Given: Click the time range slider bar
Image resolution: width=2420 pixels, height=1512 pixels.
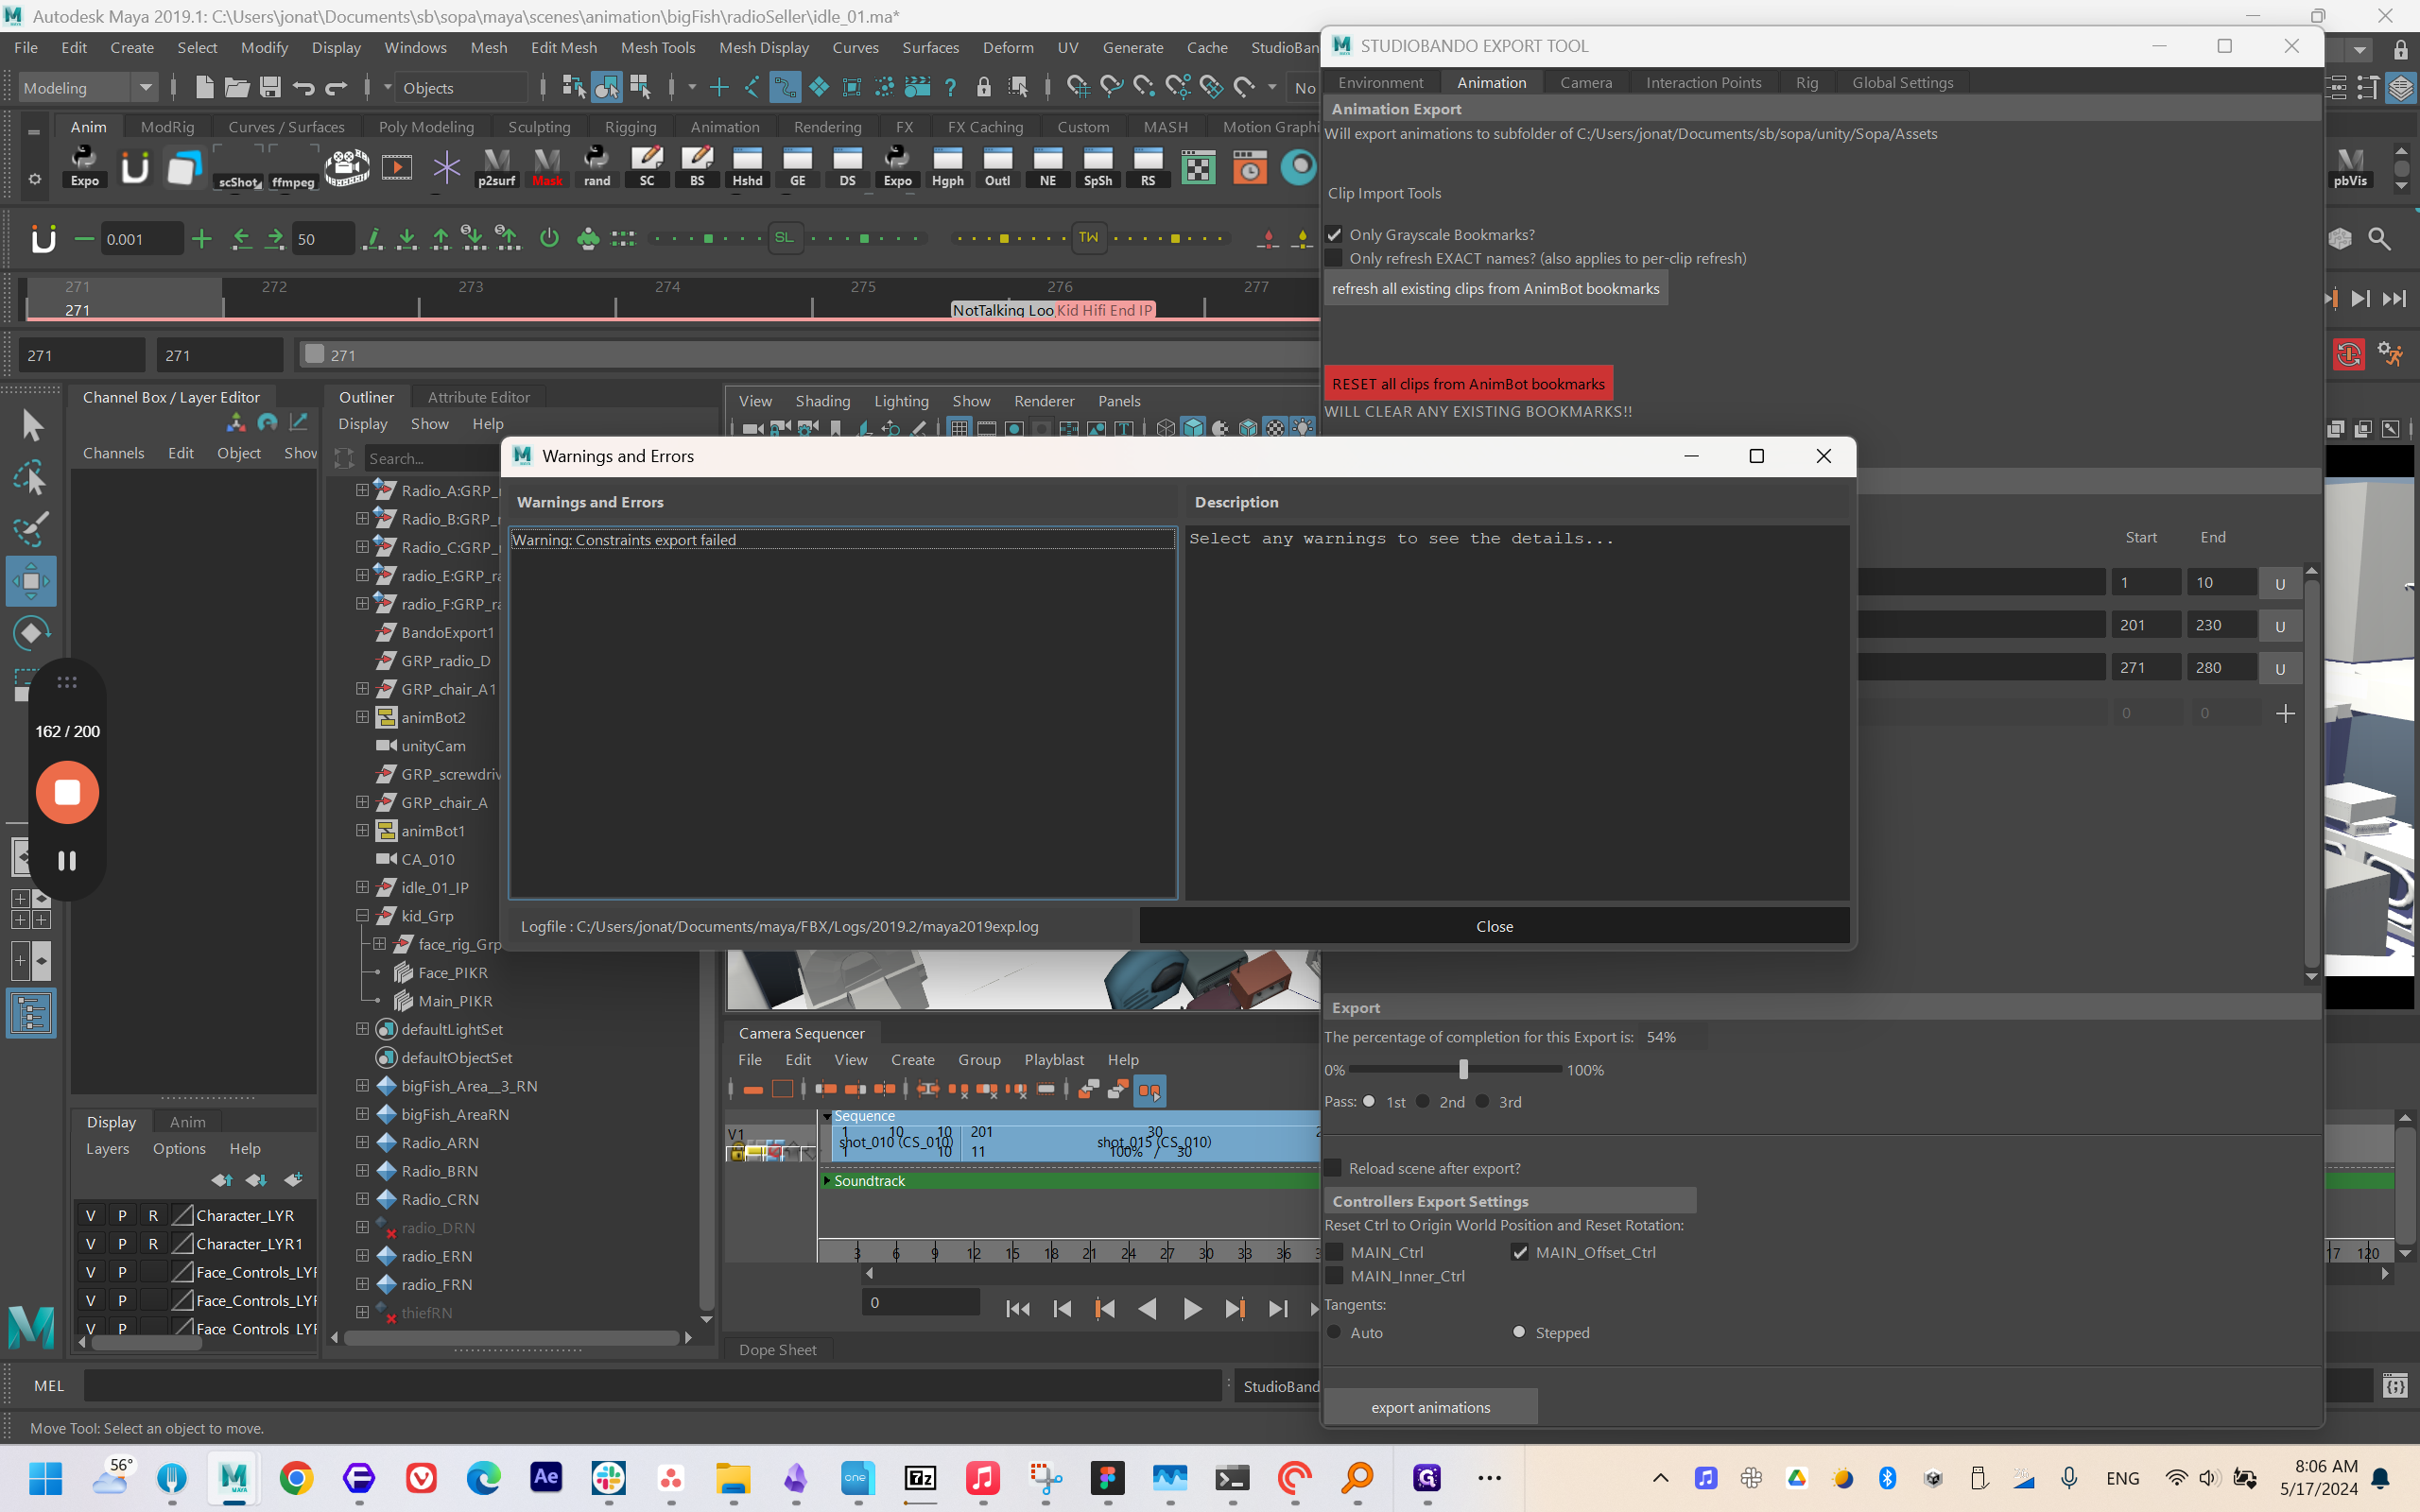Looking at the screenshot, I should click(808, 355).
